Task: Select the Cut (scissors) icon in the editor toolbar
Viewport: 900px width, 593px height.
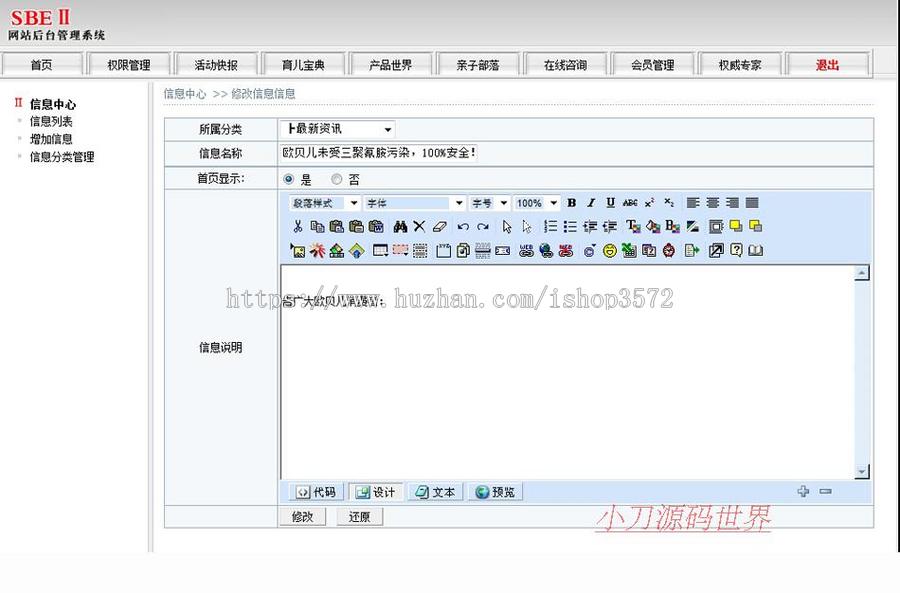Action: [x=297, y=226]
